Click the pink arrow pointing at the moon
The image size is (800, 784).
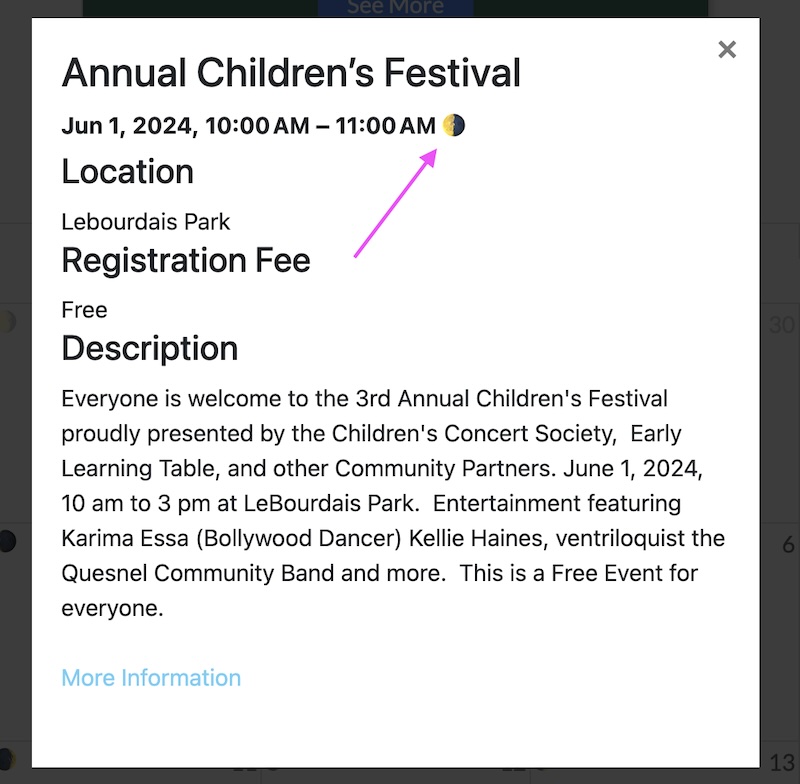click(395, 204)
